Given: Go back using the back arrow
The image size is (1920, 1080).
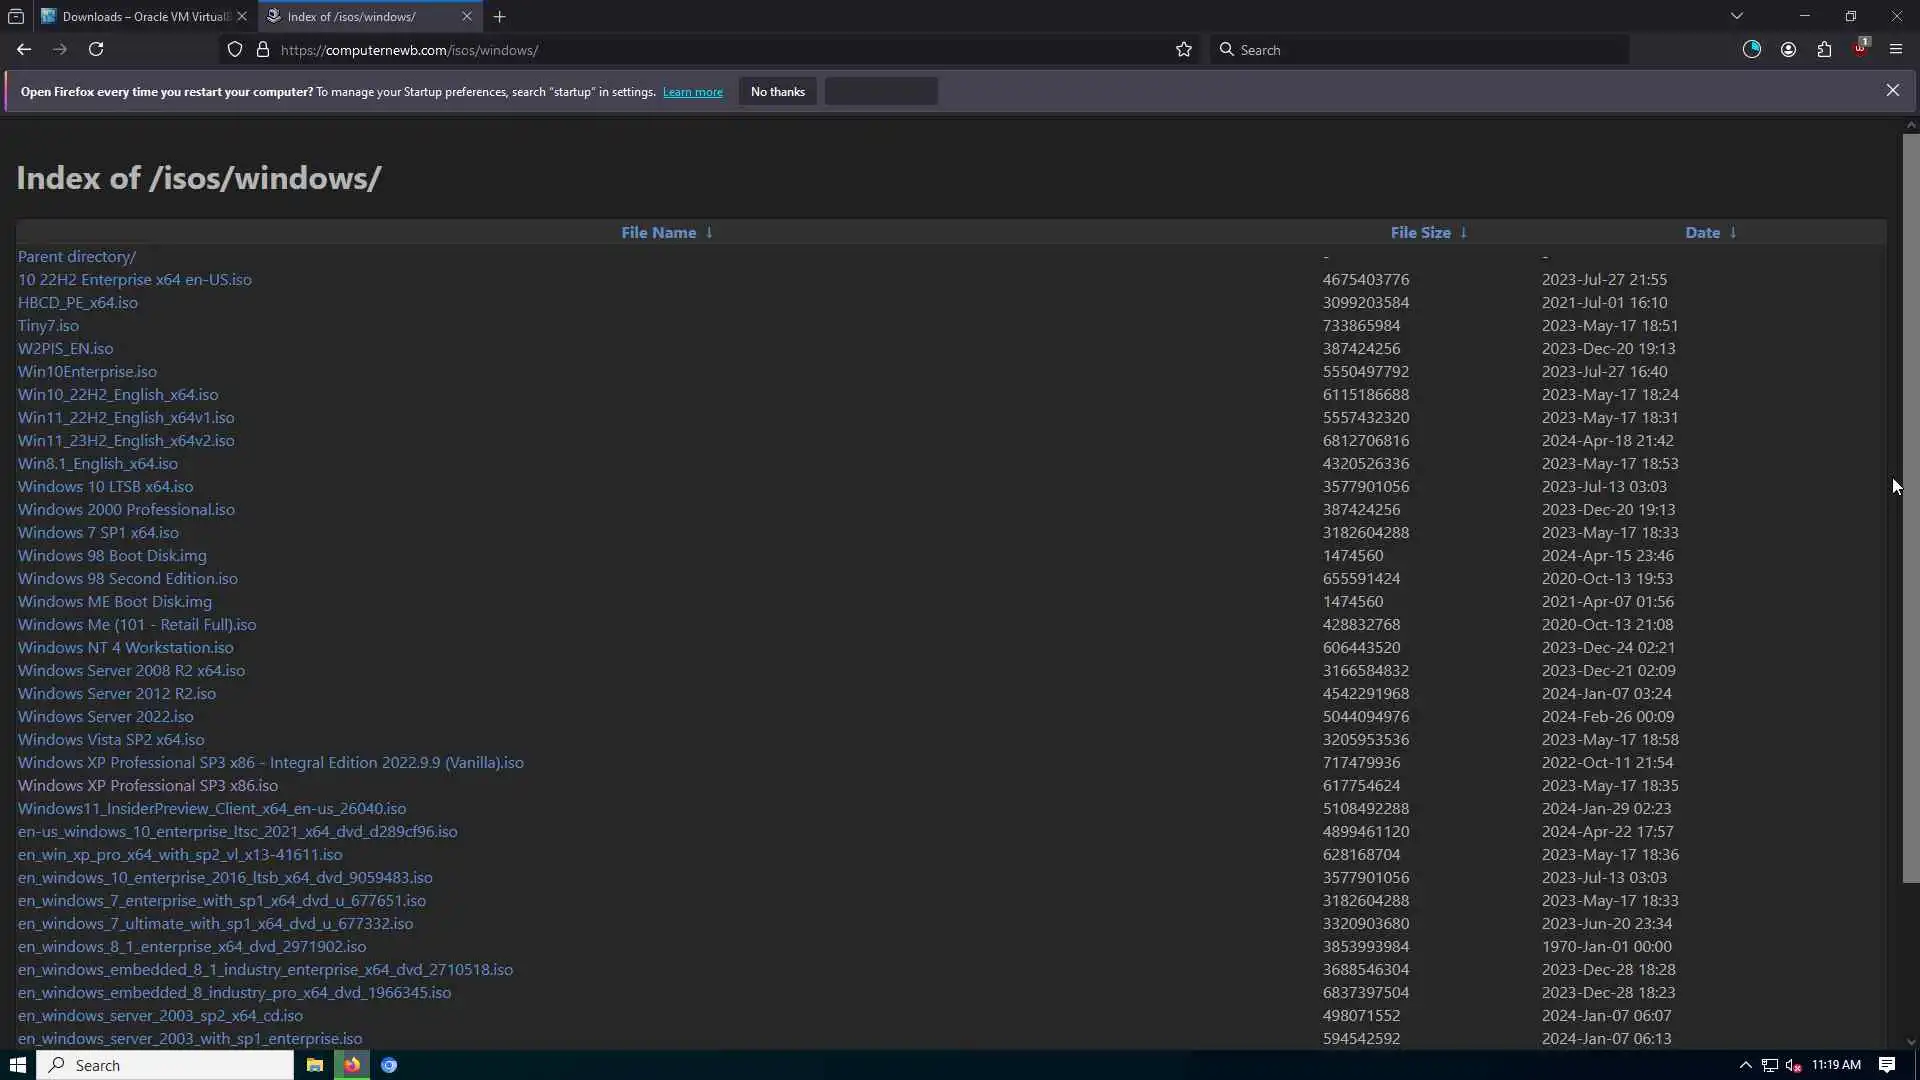Looking at the screenshot, I should [x=24, y=49].
